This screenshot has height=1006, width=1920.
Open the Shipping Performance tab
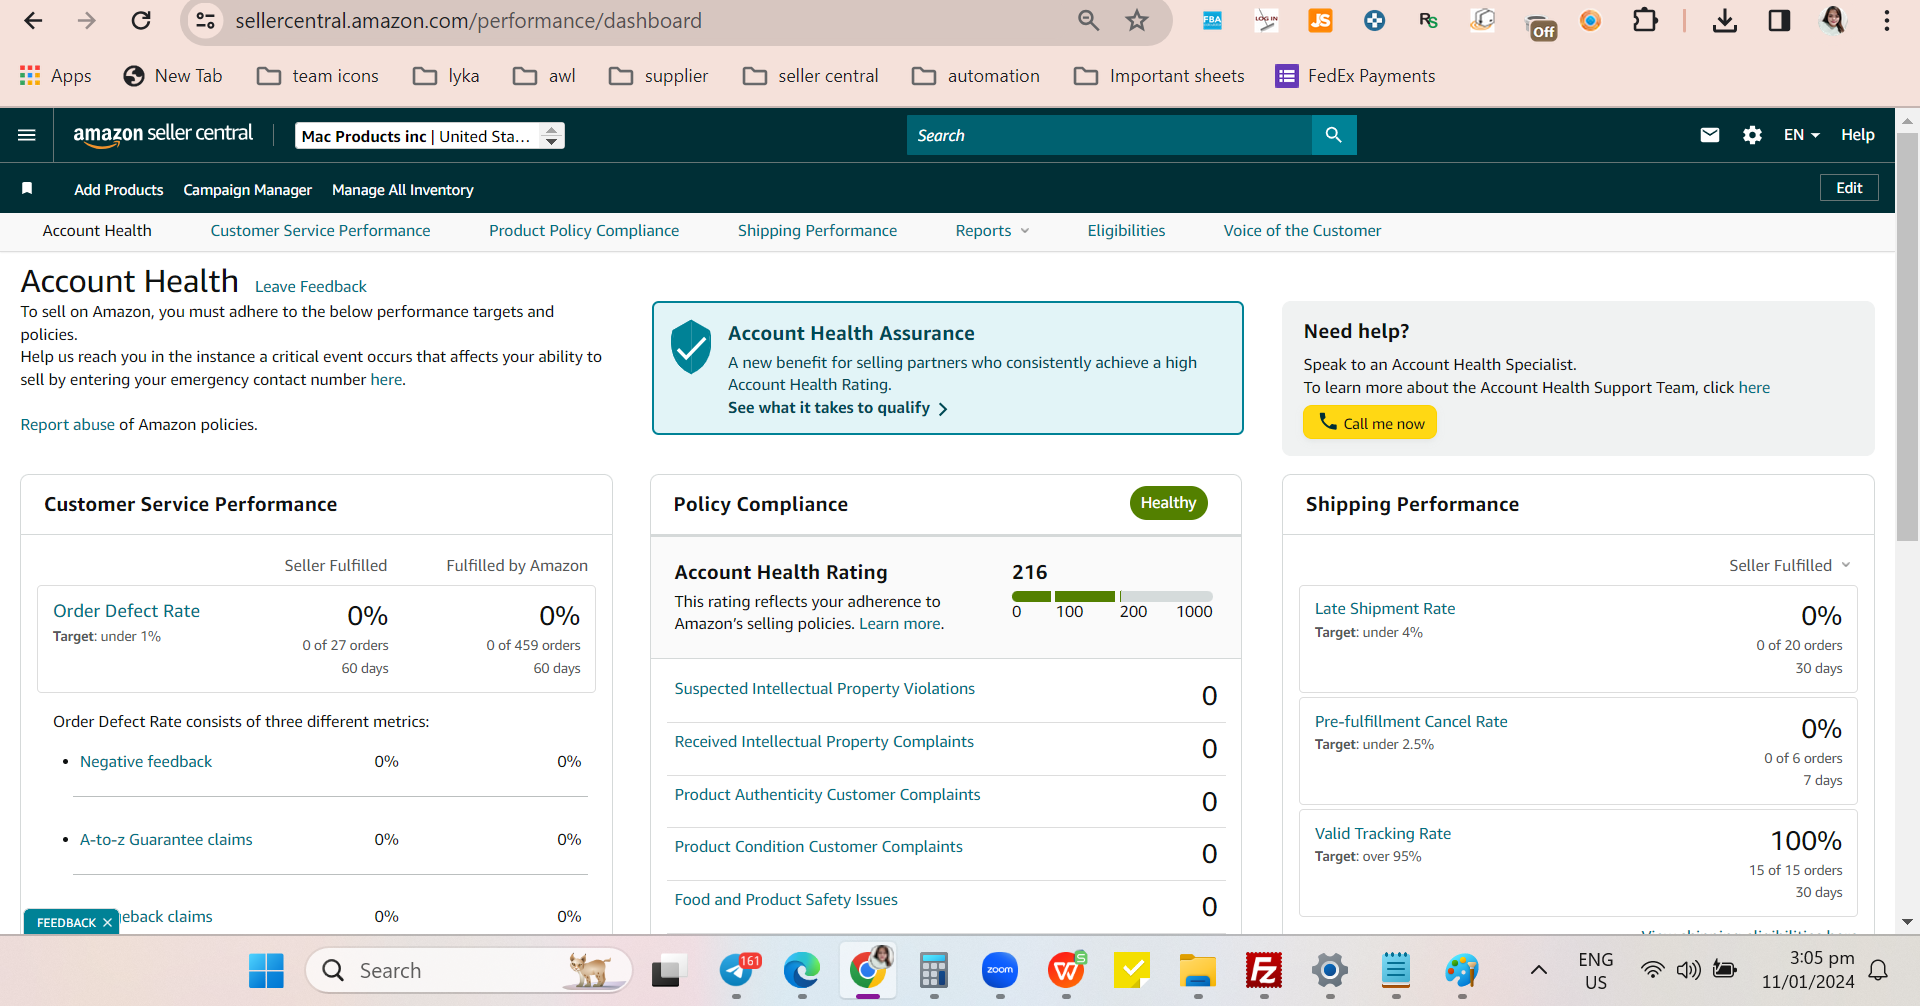coord(817,231)
